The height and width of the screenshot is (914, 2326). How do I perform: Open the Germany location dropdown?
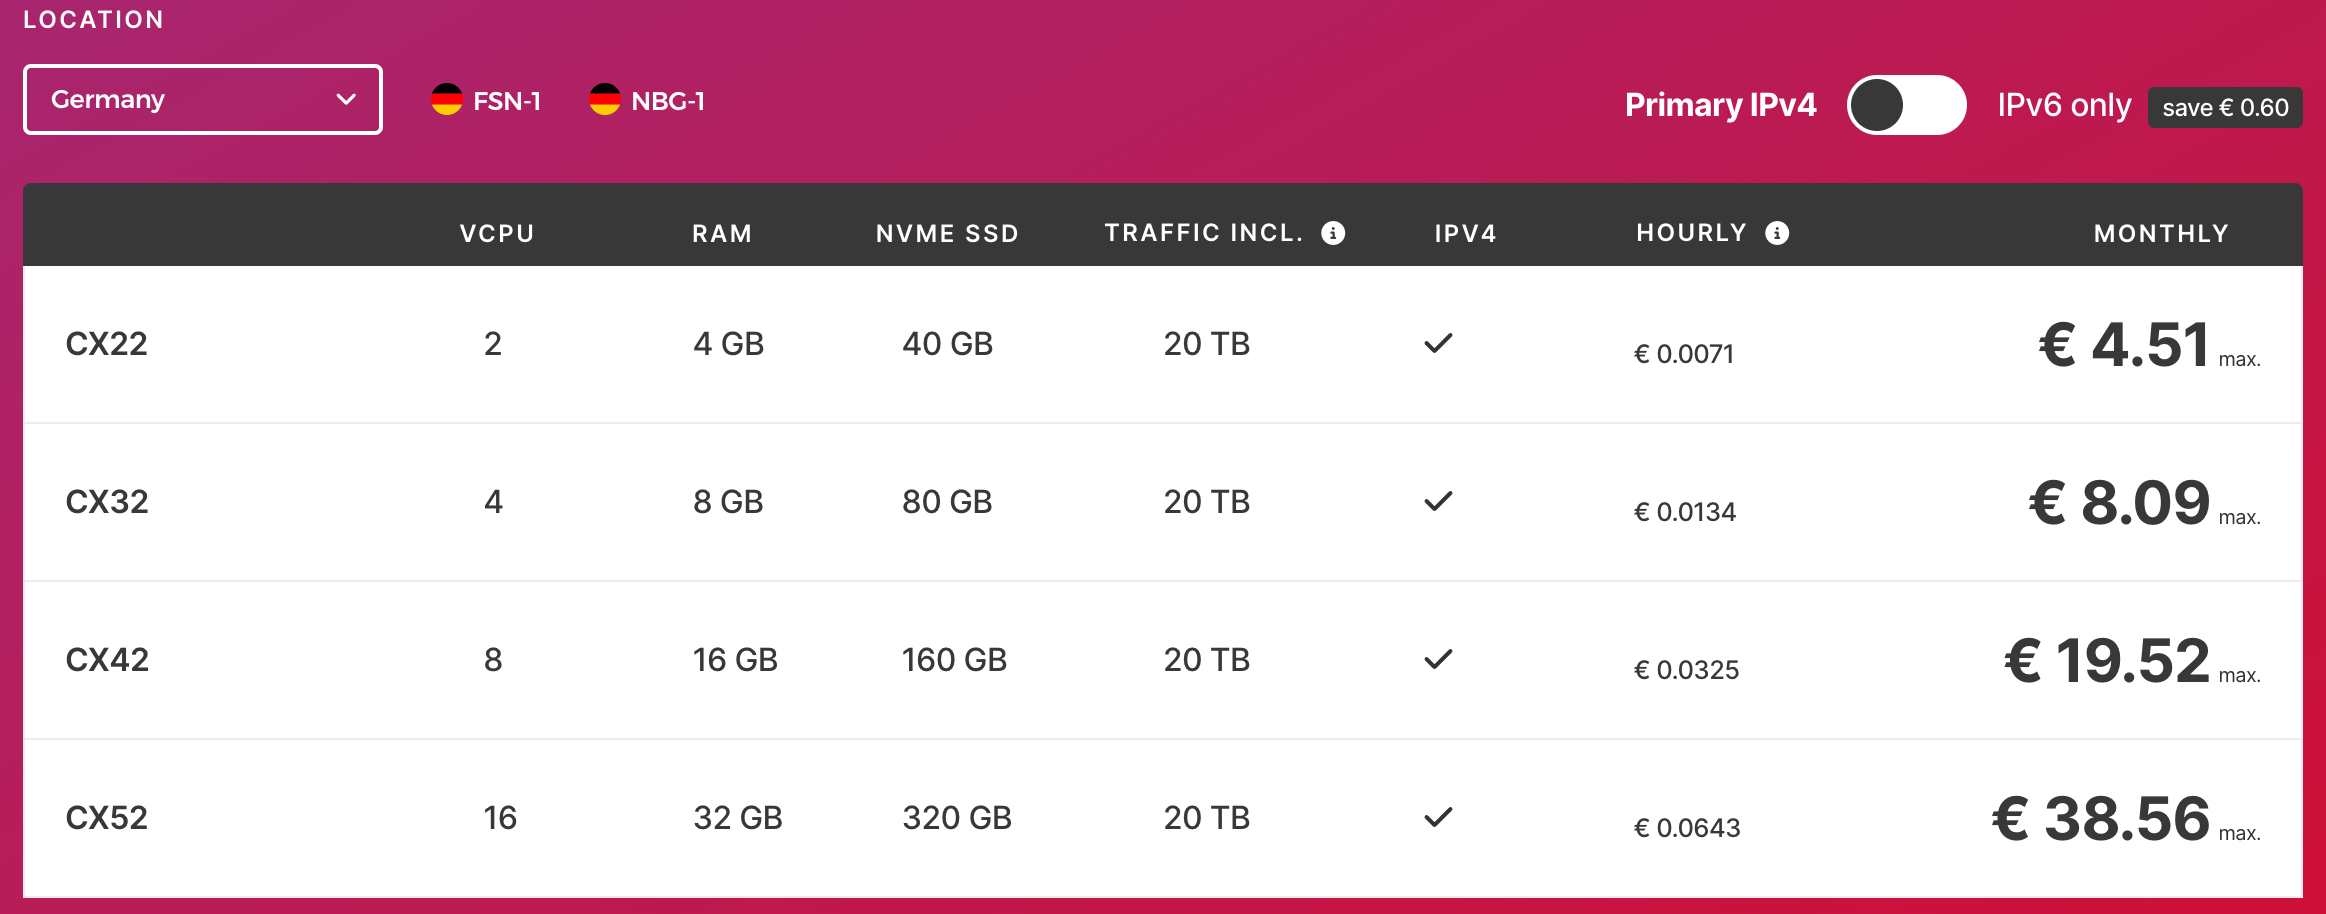[202, 100]
